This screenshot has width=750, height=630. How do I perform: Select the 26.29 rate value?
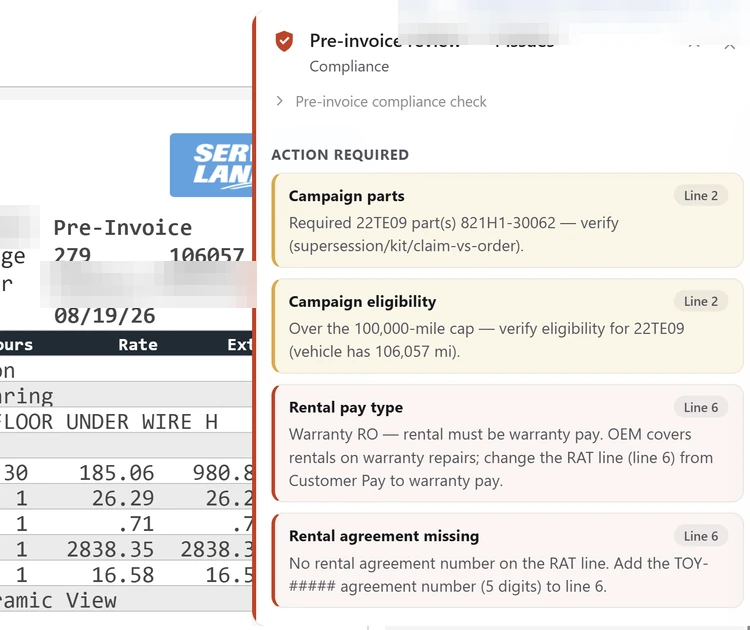[x=123, y=498]
